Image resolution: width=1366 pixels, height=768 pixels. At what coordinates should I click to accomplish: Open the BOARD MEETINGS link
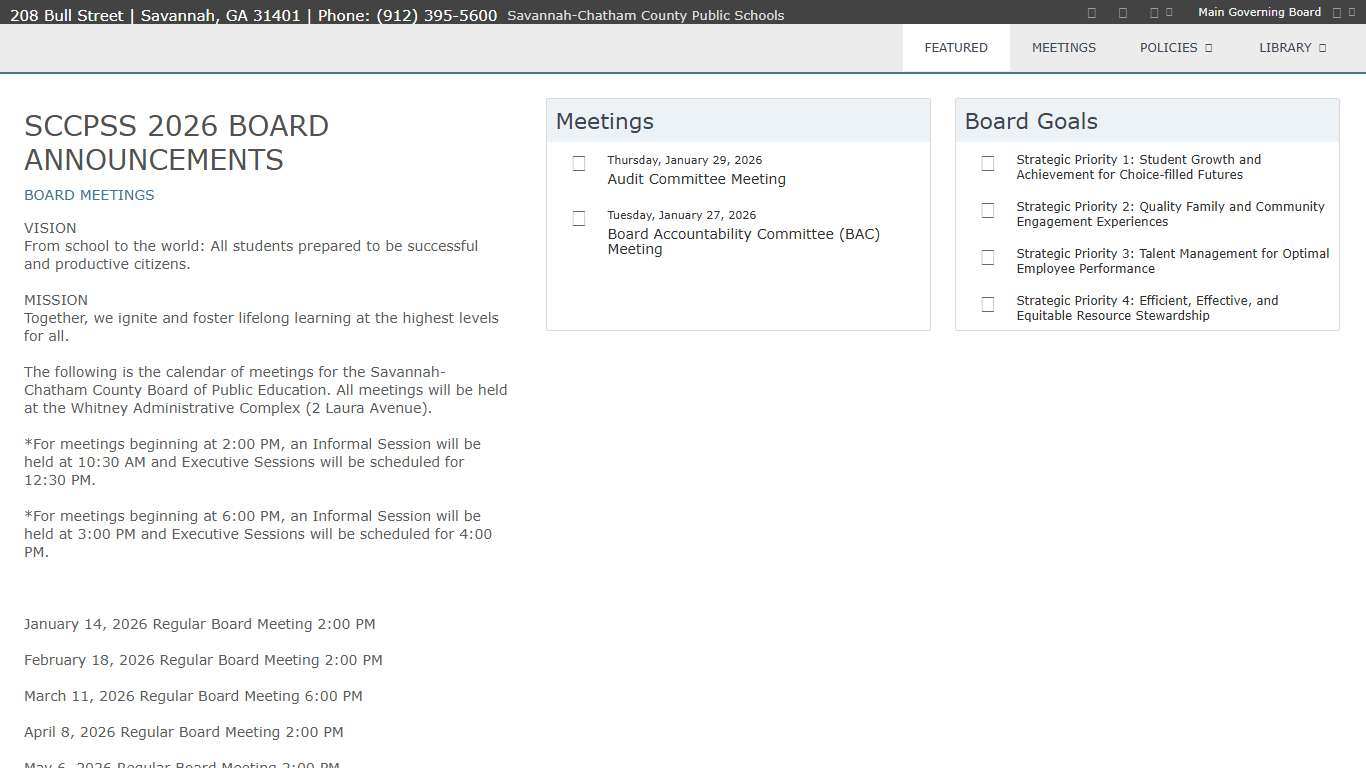pyautogui.click(x=89, y=195)
